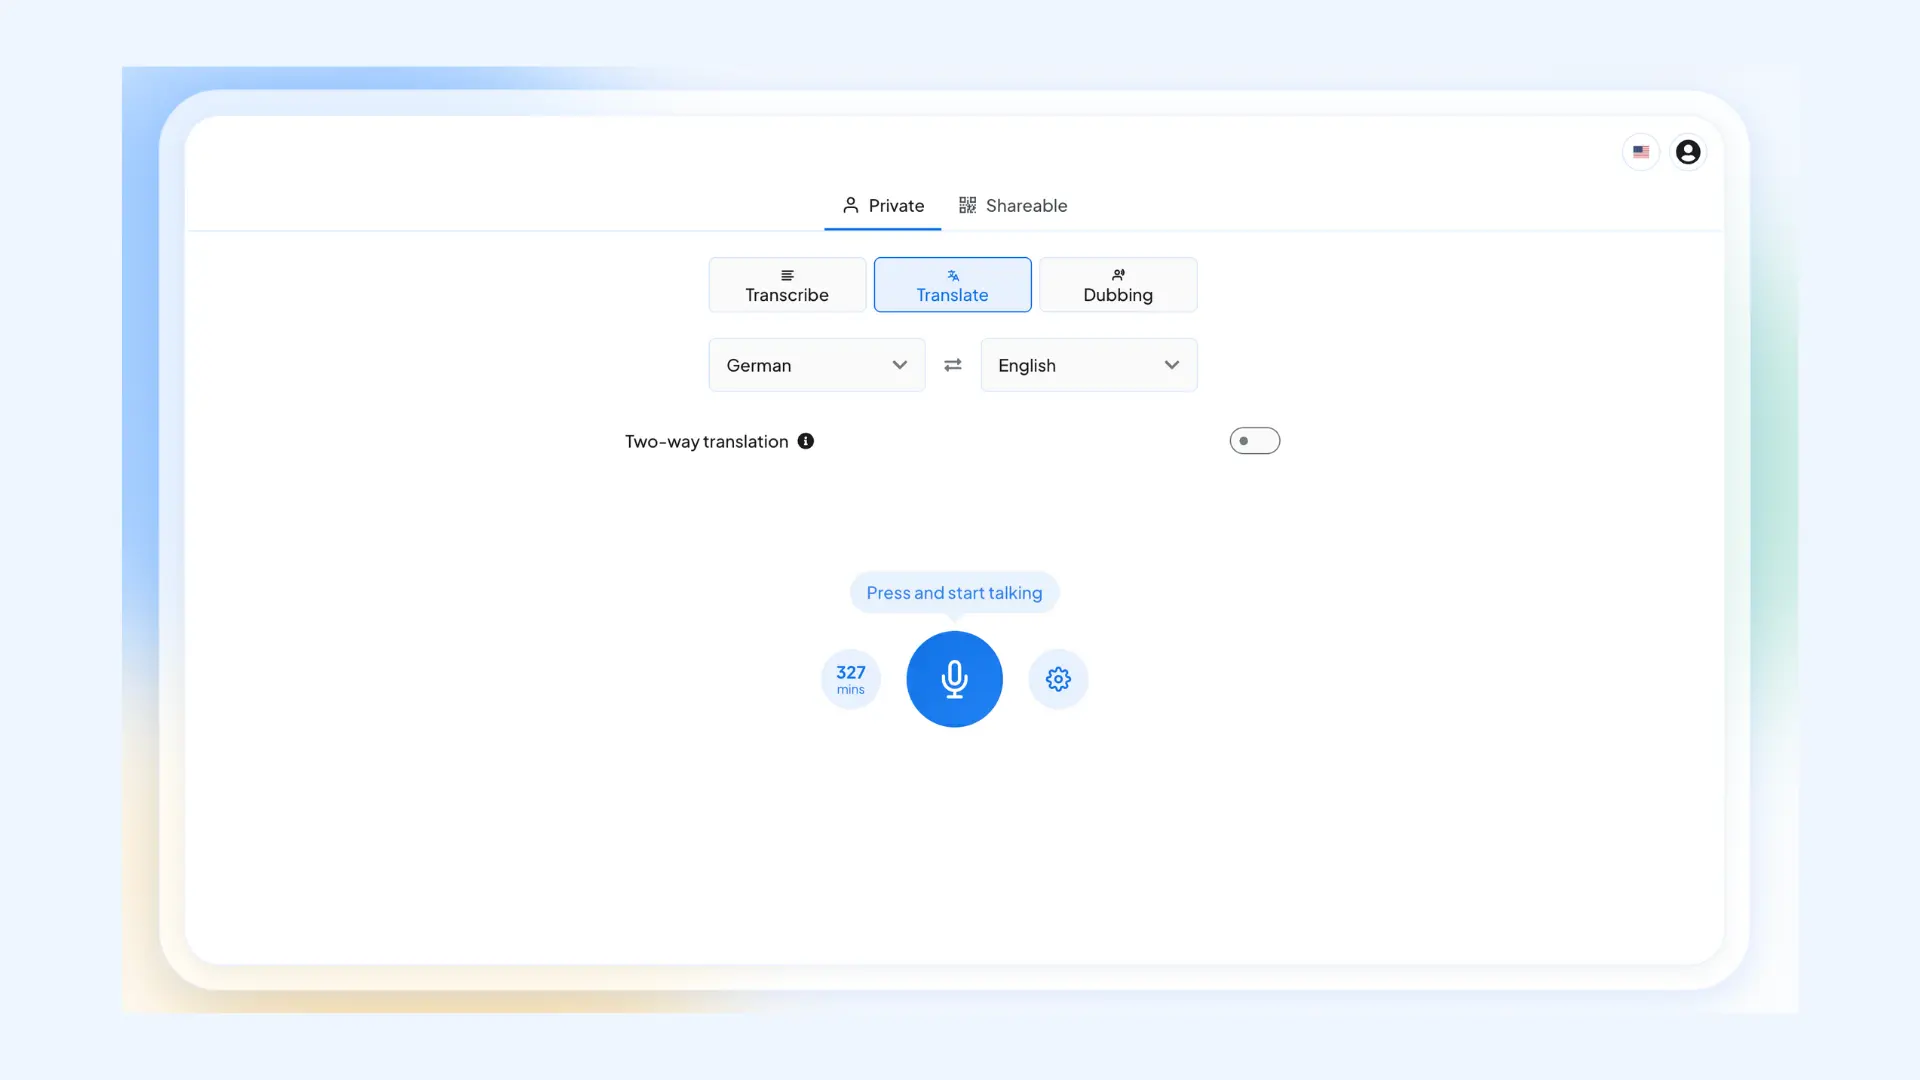Click the person icon beside Private

[851, 206]
